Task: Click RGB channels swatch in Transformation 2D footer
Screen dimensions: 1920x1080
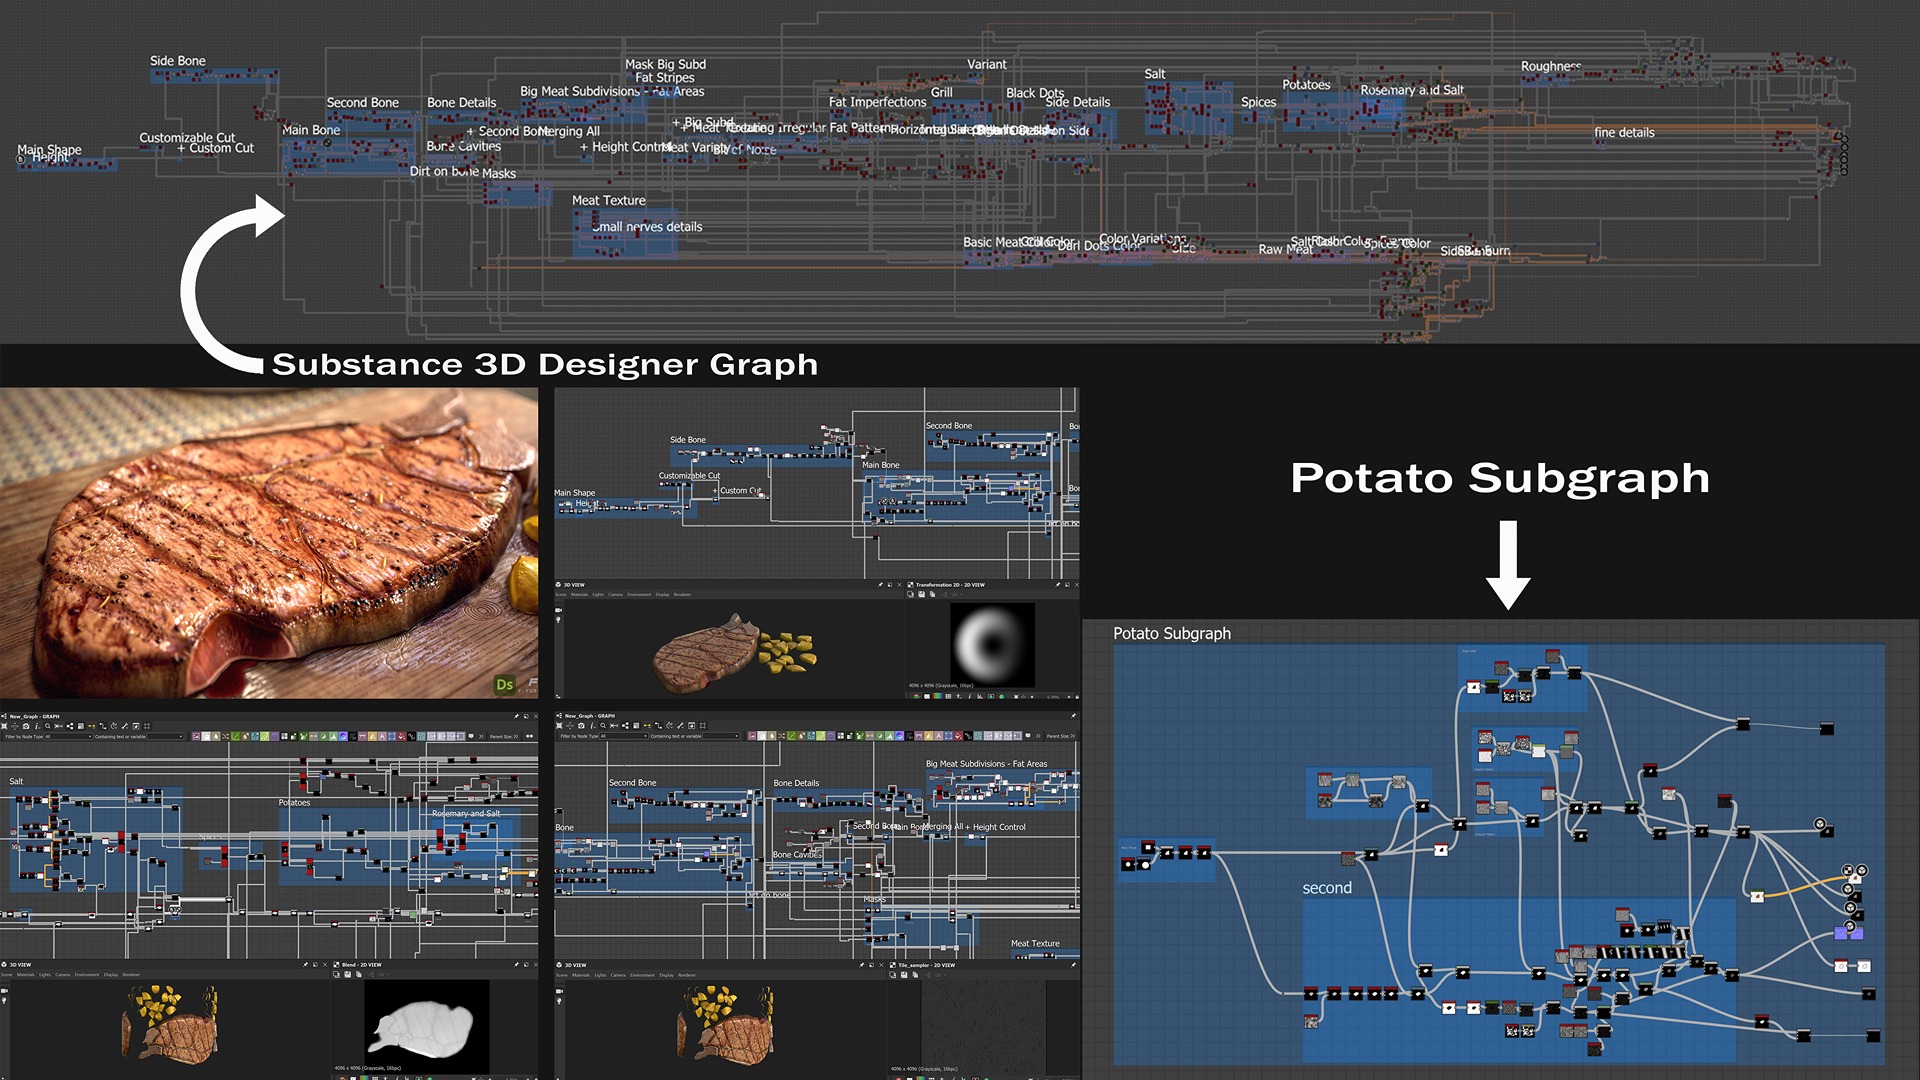Action: tap(937, 696)
